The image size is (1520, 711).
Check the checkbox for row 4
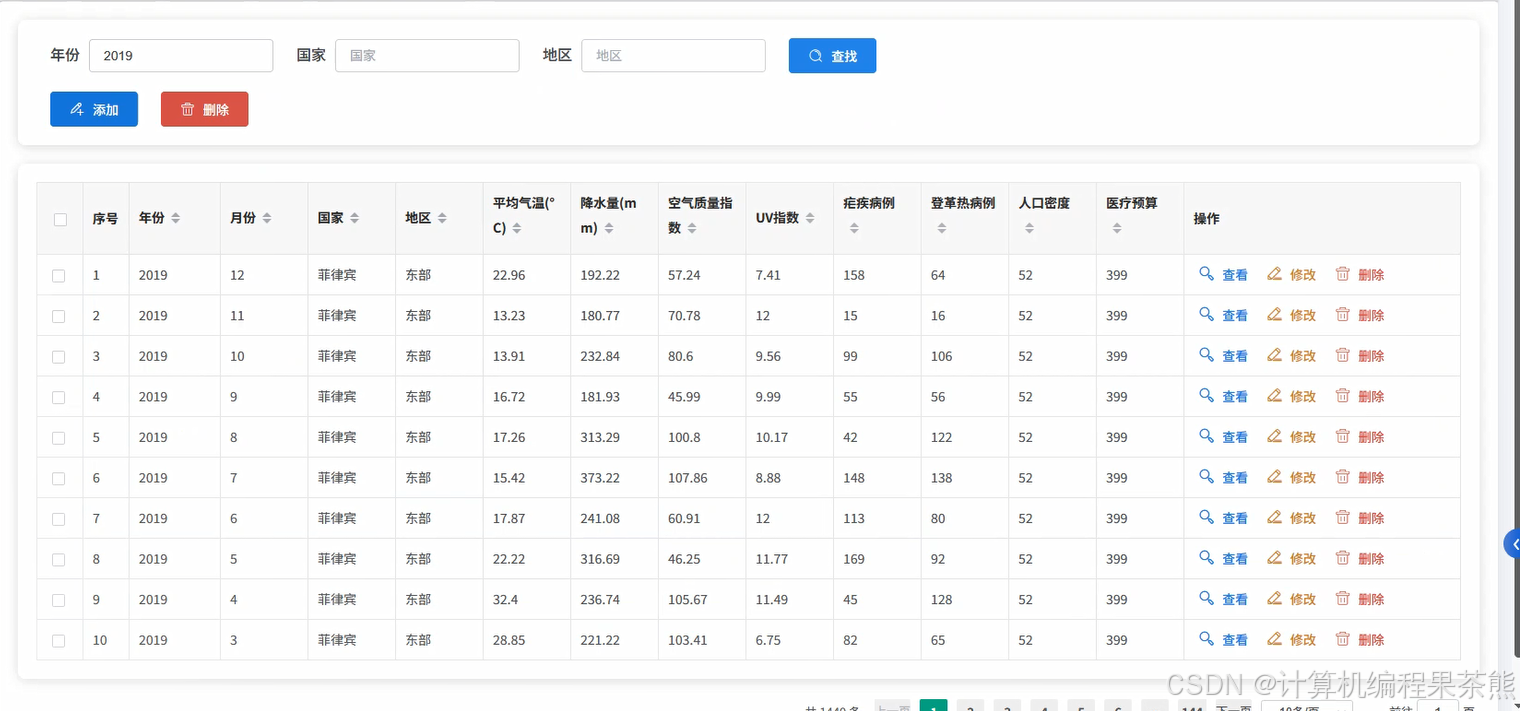59,397
